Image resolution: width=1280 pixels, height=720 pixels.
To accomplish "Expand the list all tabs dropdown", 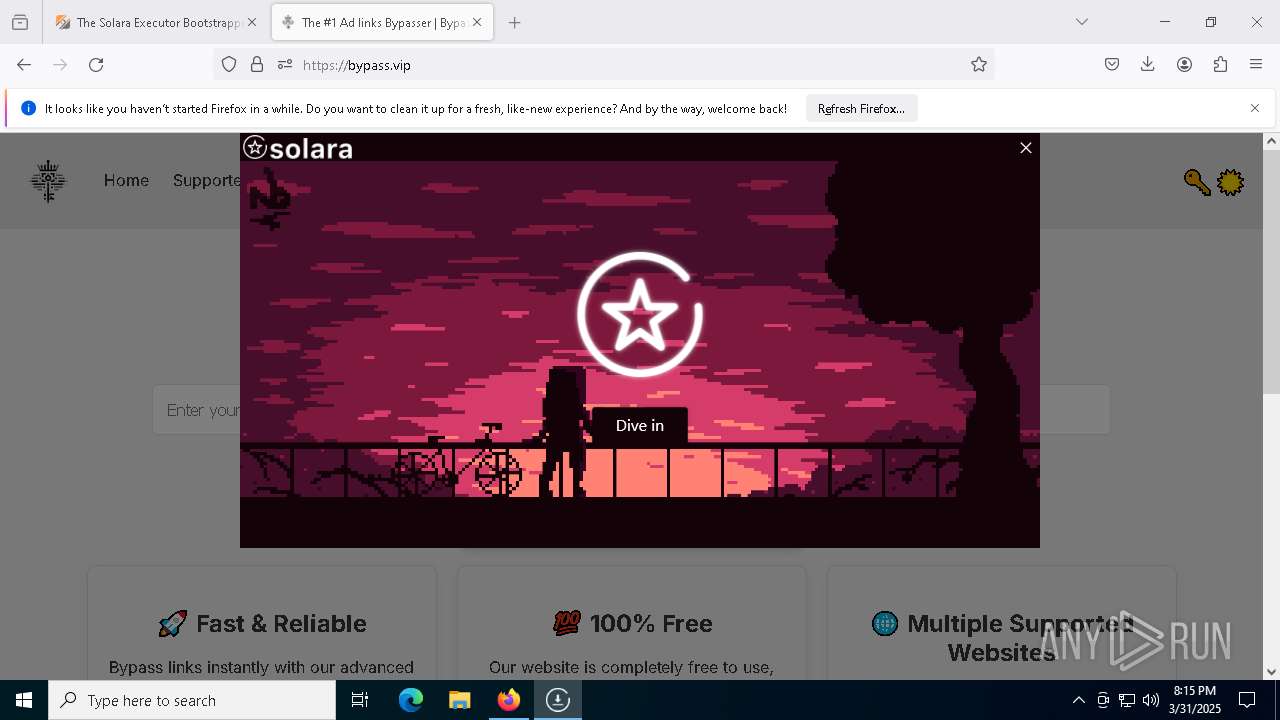I will (x=1082, y=22).
